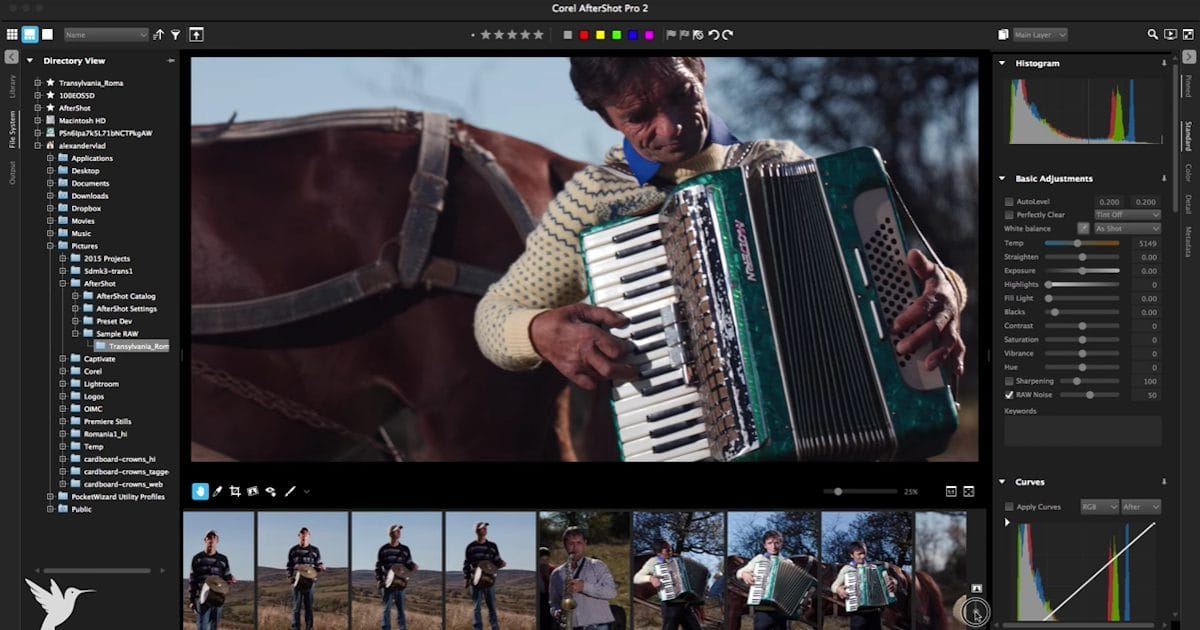
Task: Select the Crop tool
Action: (x=237, y=491)
